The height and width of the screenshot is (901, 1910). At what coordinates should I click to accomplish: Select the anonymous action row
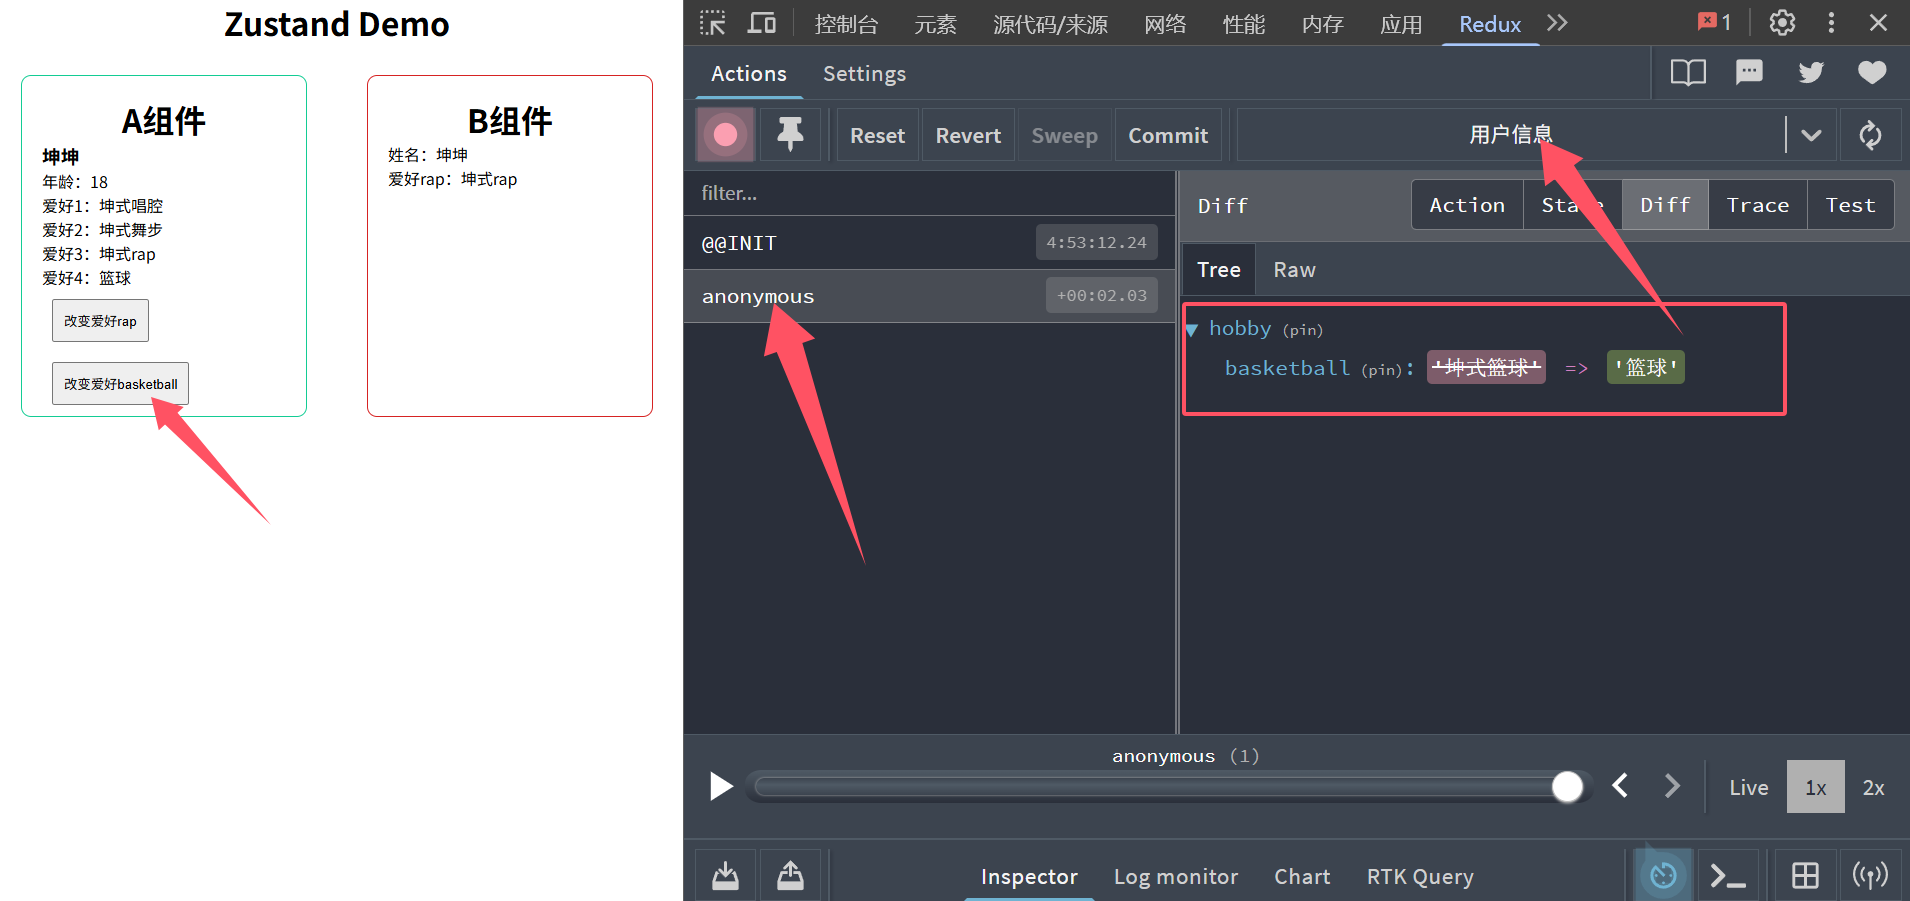click(x=930, y=296)
